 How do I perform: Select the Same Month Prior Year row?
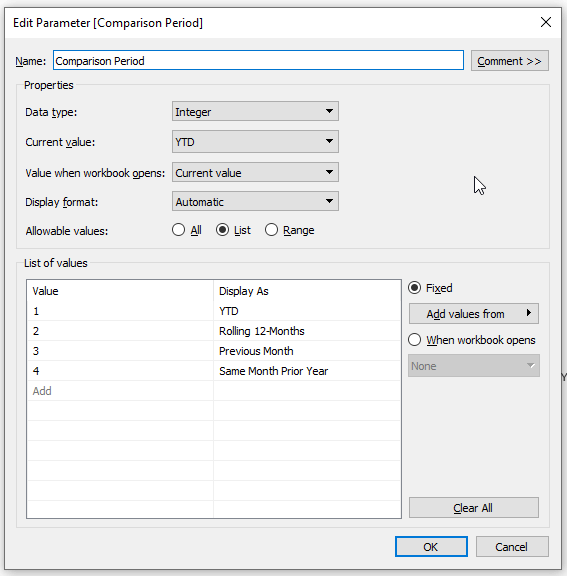pos(214,371)
